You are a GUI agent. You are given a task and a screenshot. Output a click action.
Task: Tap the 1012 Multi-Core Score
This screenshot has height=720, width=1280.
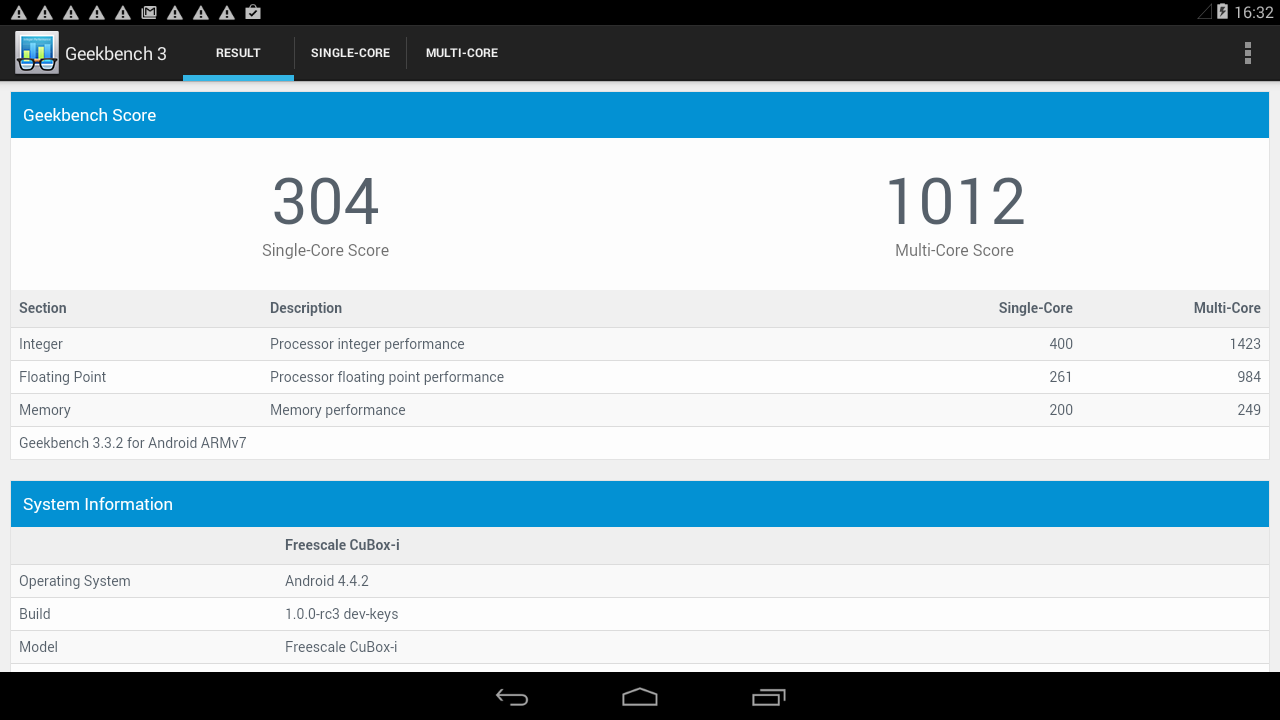tap(954, 203)
